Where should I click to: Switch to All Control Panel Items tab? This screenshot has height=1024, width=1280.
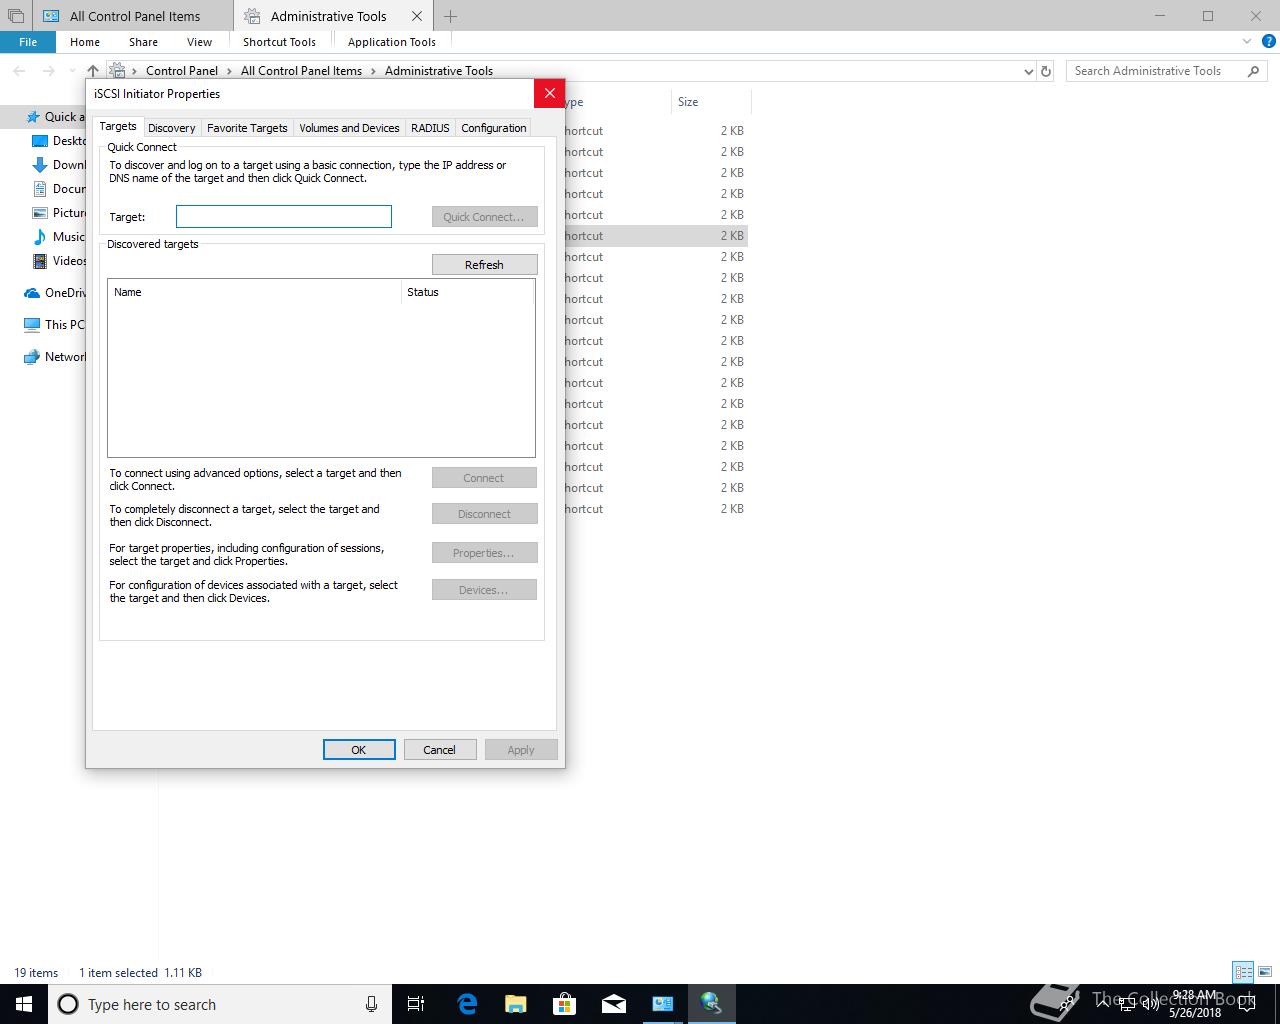134,16
